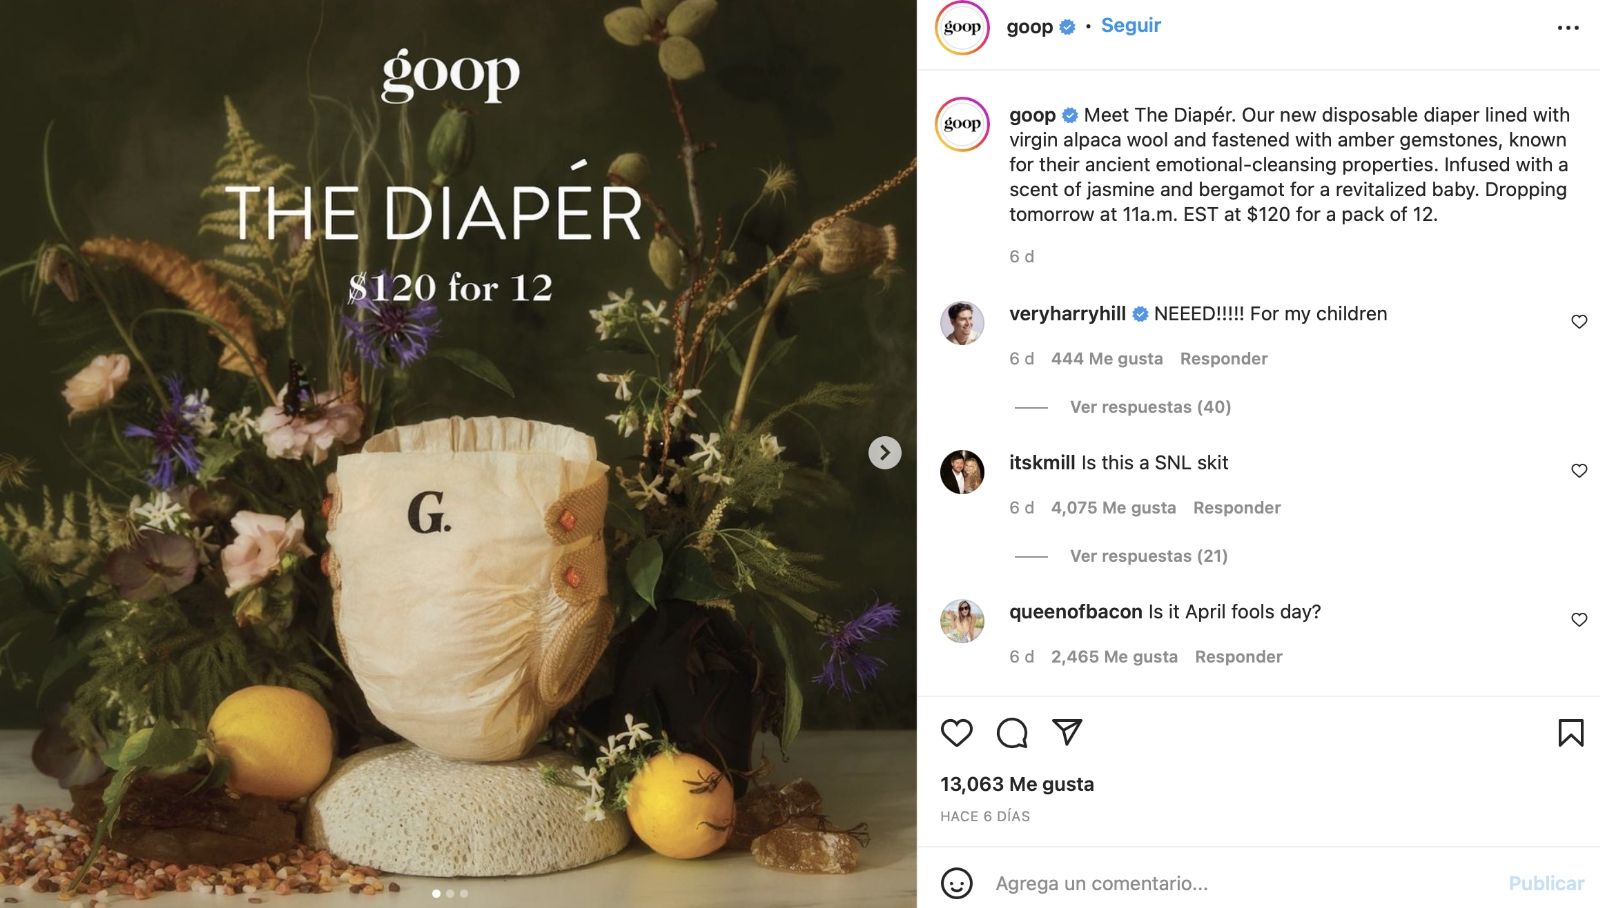Image resolution: width=1600 pixels, height=908 pixels.
Task: Open goop profile avatar in header
Action: 962,27
